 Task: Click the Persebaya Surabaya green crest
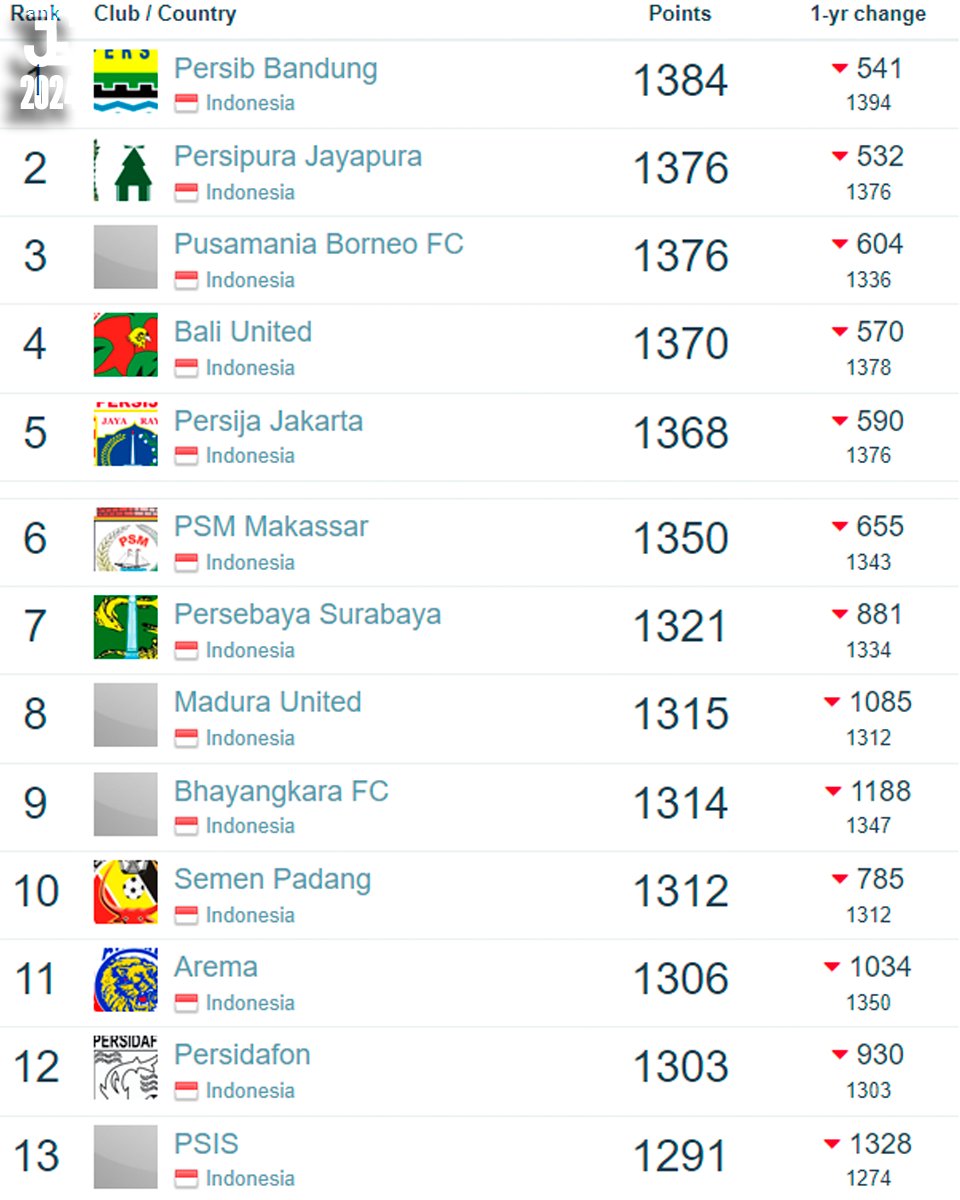(x=126, y=627)
